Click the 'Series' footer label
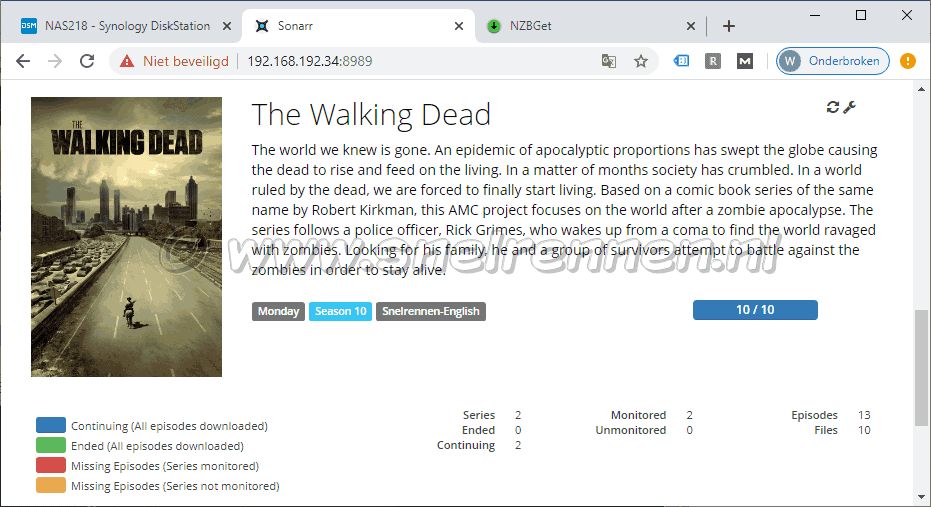 tap(479, 415)
